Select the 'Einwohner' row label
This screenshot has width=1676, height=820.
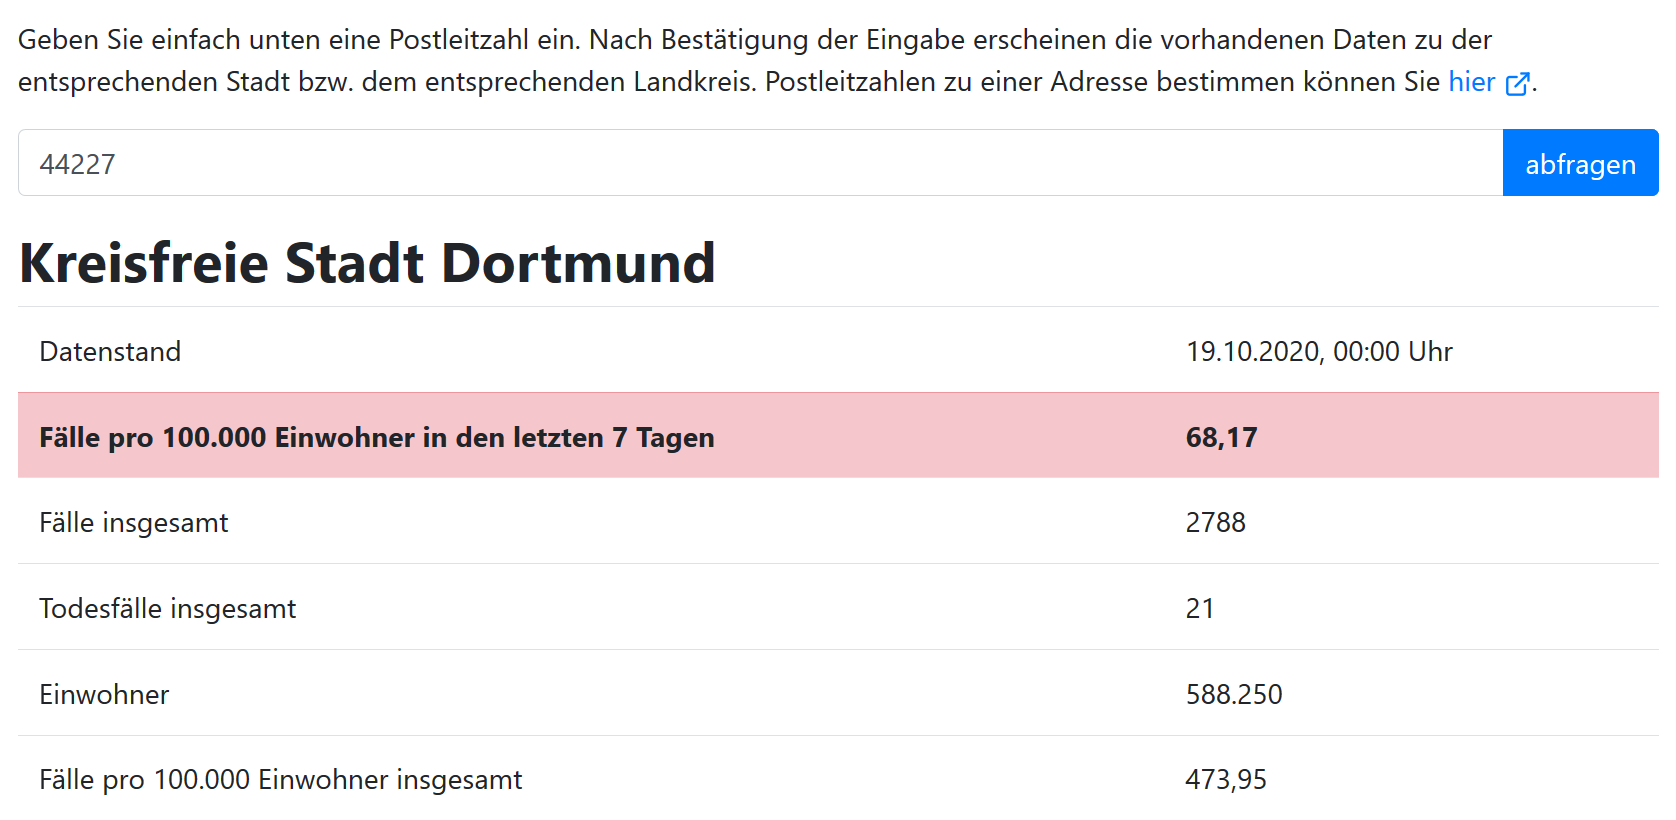[x=104, y=695]
